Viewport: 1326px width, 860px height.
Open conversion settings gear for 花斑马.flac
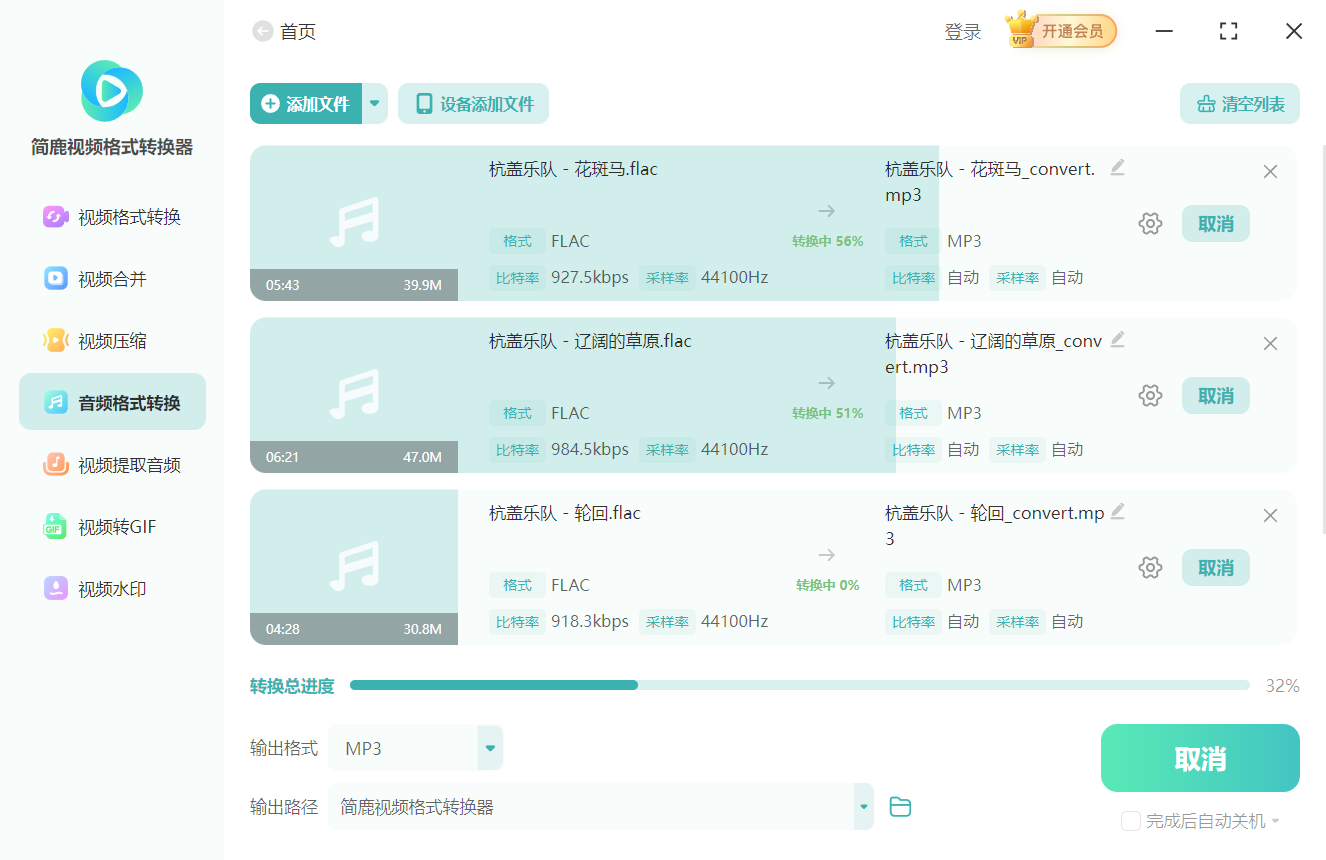point(1150,223)
